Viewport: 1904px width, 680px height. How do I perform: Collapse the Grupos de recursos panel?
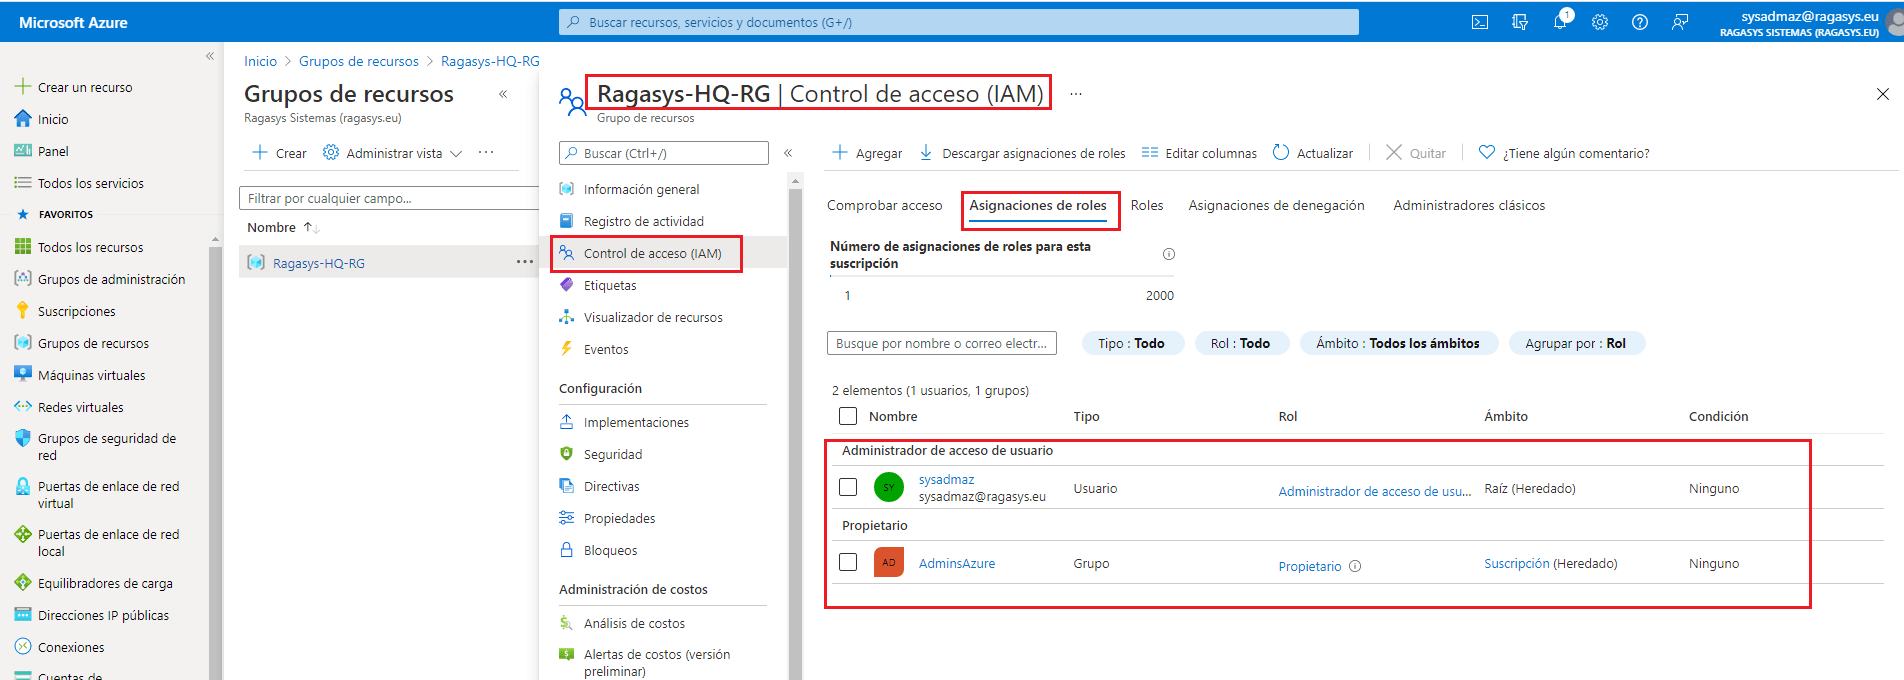pyautogui.click(x=503, y=94)
